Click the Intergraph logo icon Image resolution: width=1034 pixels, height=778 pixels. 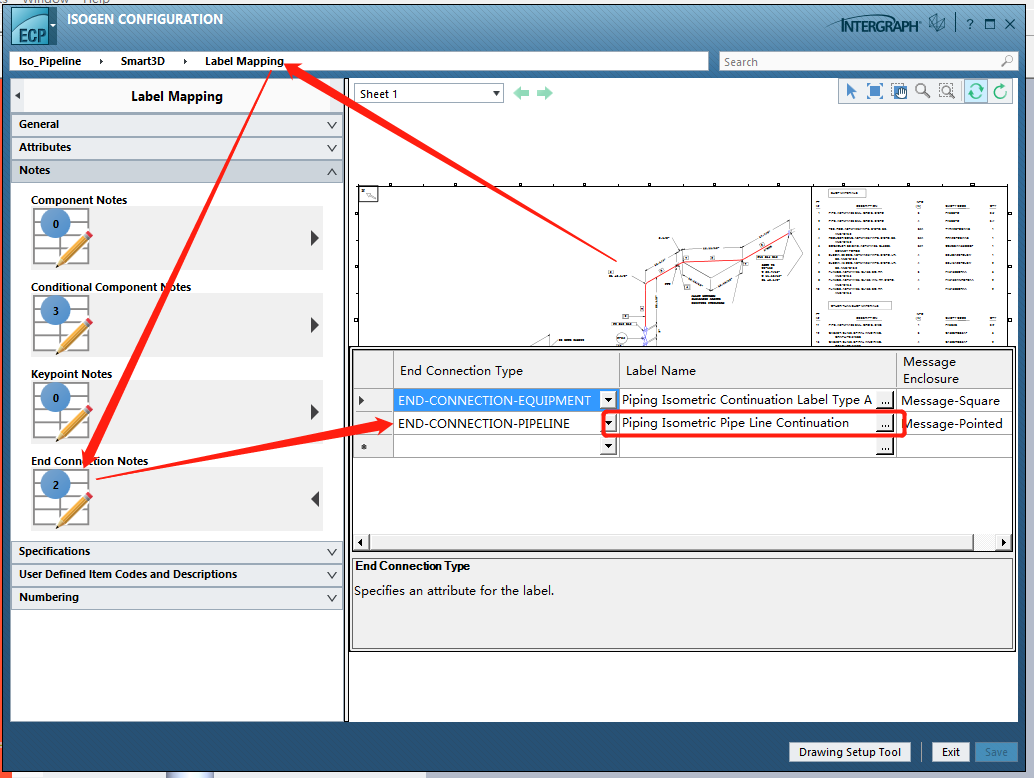point(937,24)
